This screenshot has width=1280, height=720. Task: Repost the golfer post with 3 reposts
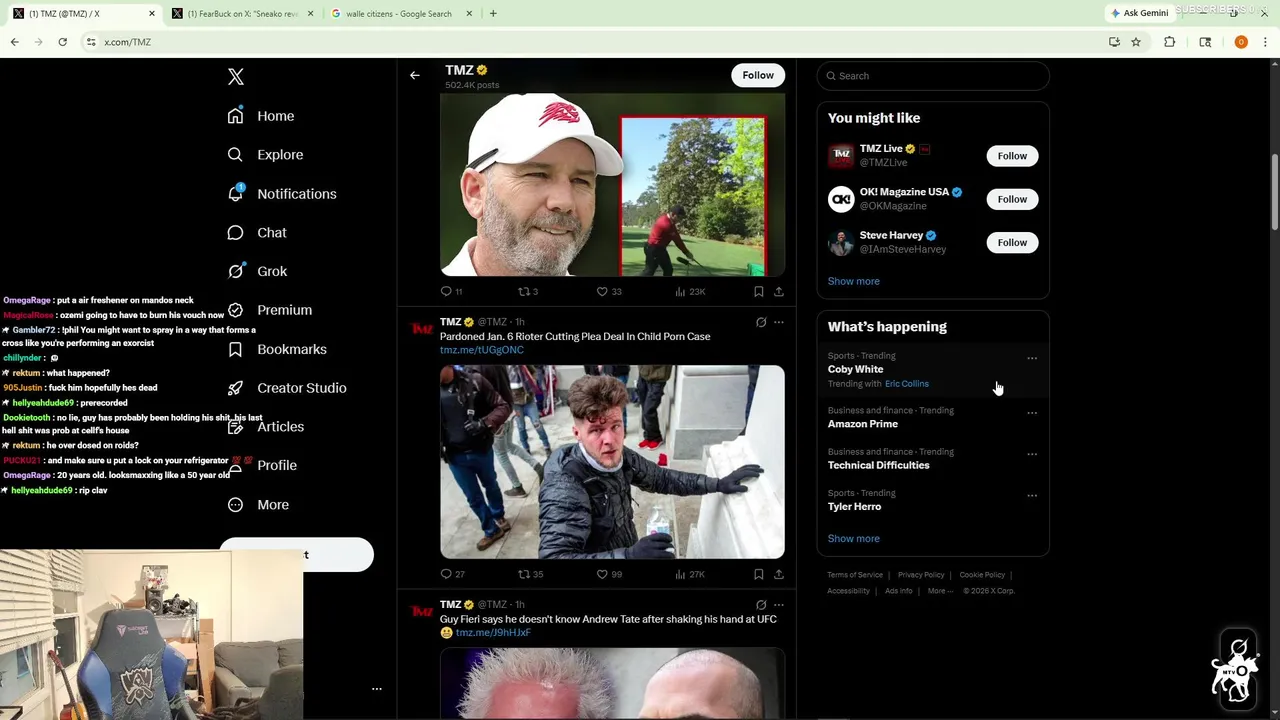pyautogui.click(x=528, y=291)
